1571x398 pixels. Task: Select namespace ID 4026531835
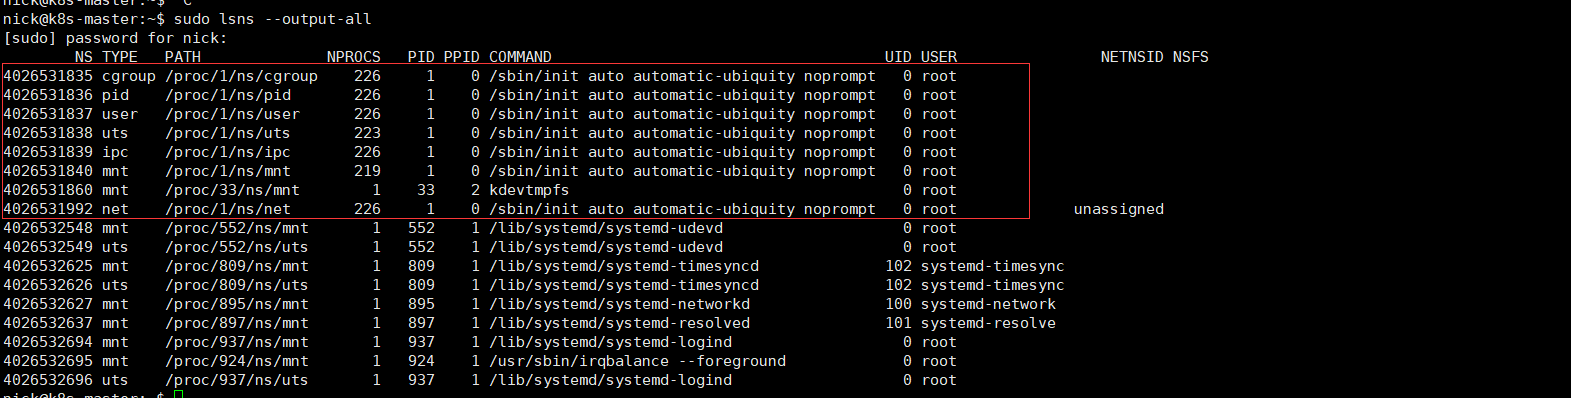pyautogui.click(x=48, y=76)
